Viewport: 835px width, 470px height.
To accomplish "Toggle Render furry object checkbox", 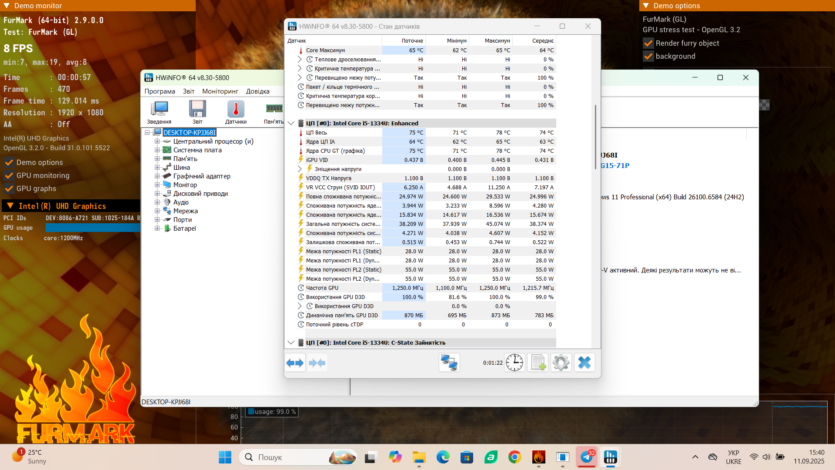I will [648, 43].
